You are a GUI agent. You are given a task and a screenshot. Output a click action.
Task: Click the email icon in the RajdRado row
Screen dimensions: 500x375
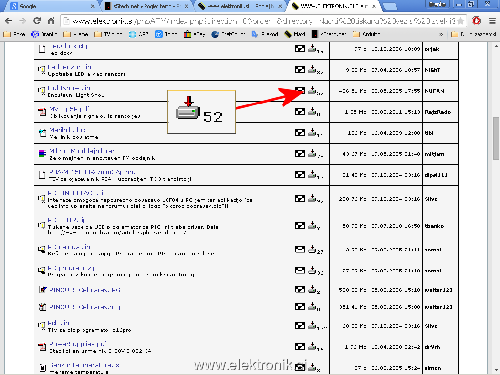tap(300, 112)
